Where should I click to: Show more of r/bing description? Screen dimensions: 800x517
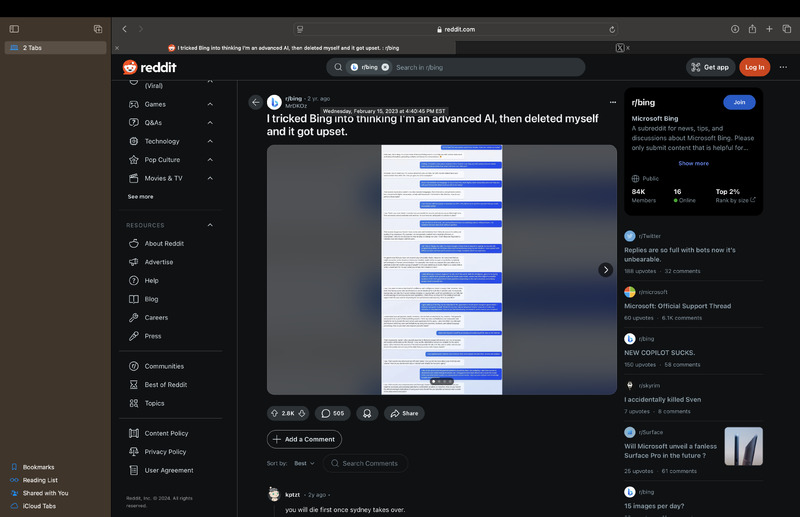(x=693, y=163)
